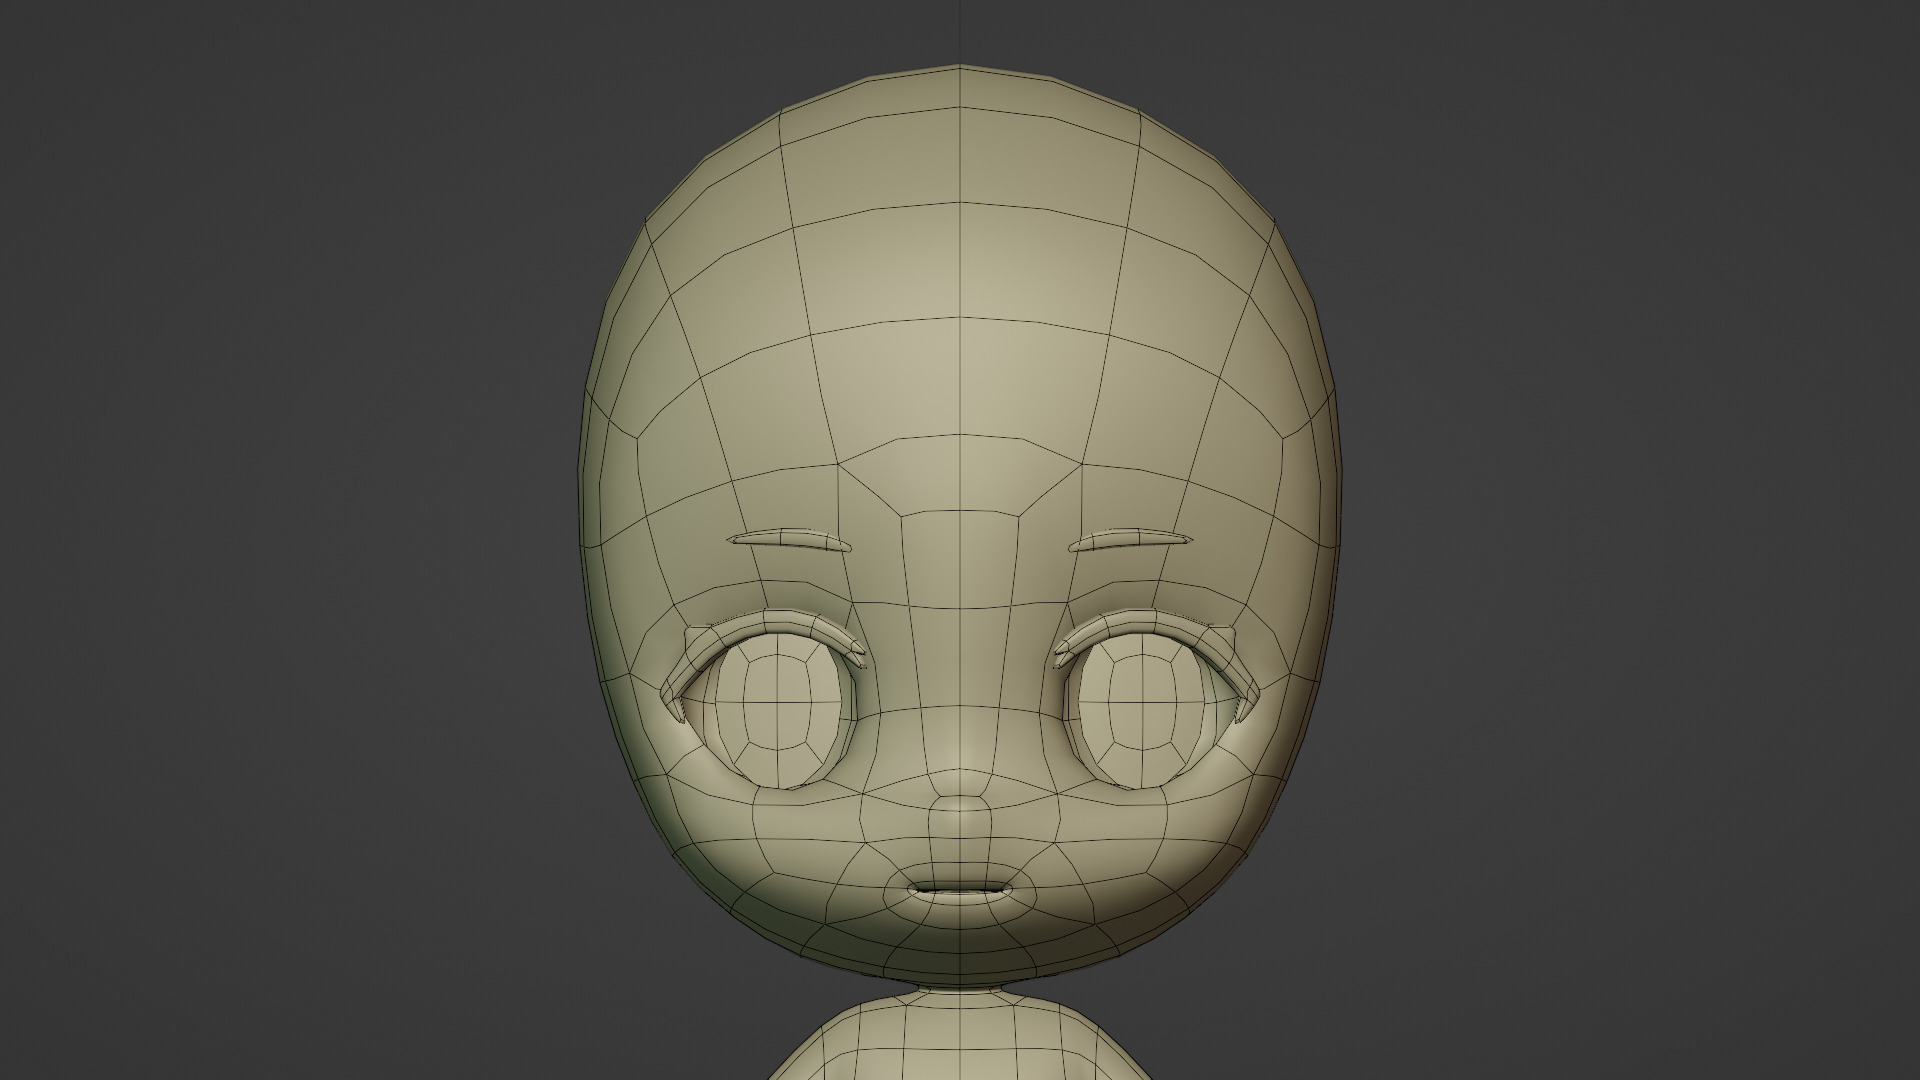Click the eyebrow above the left-side eye
Viewport: 1920px width, 1080px height.
coord(790,540)
